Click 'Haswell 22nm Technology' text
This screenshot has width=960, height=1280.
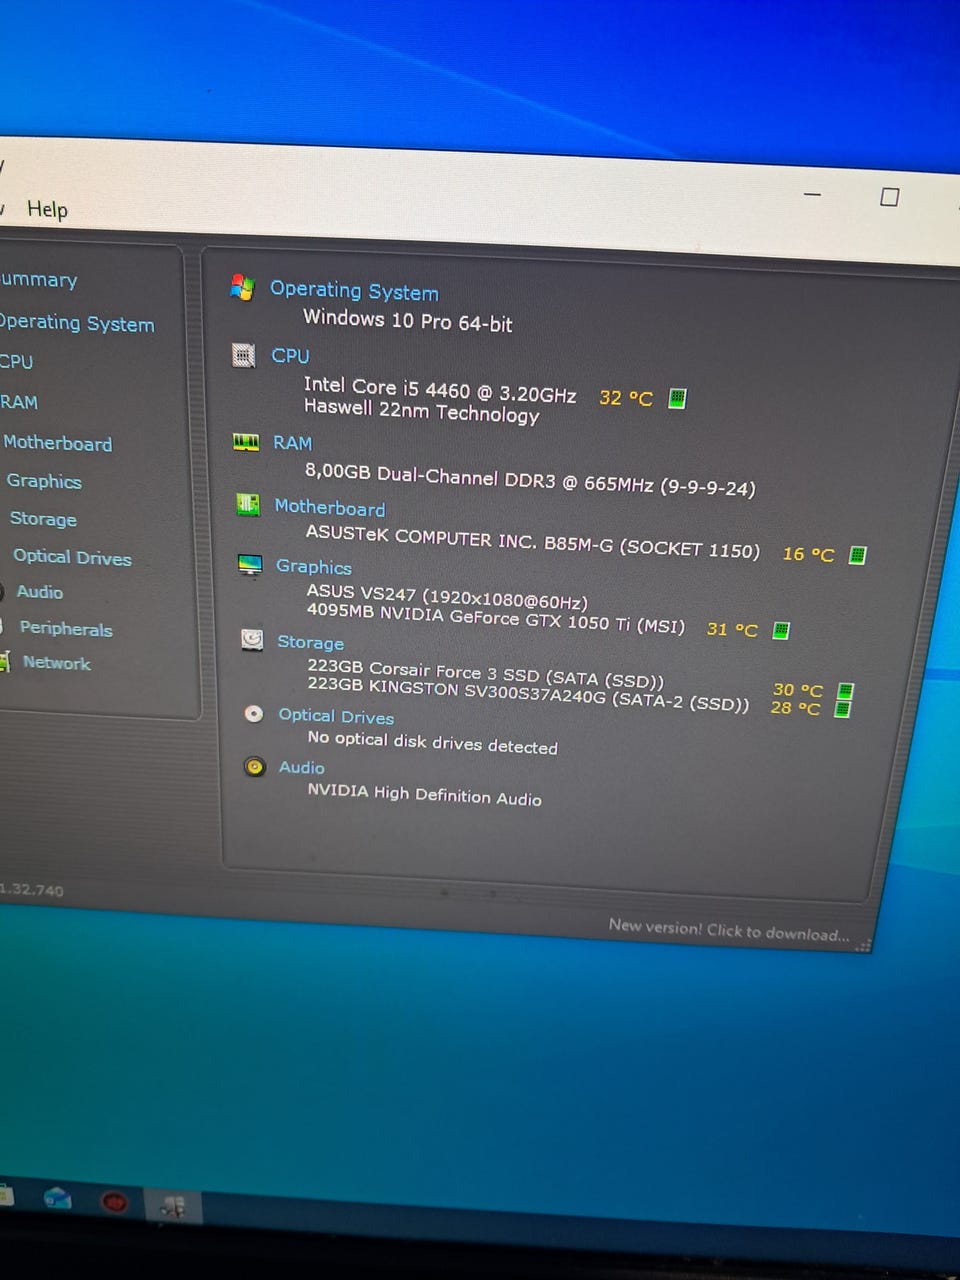[x=421, y=410]
